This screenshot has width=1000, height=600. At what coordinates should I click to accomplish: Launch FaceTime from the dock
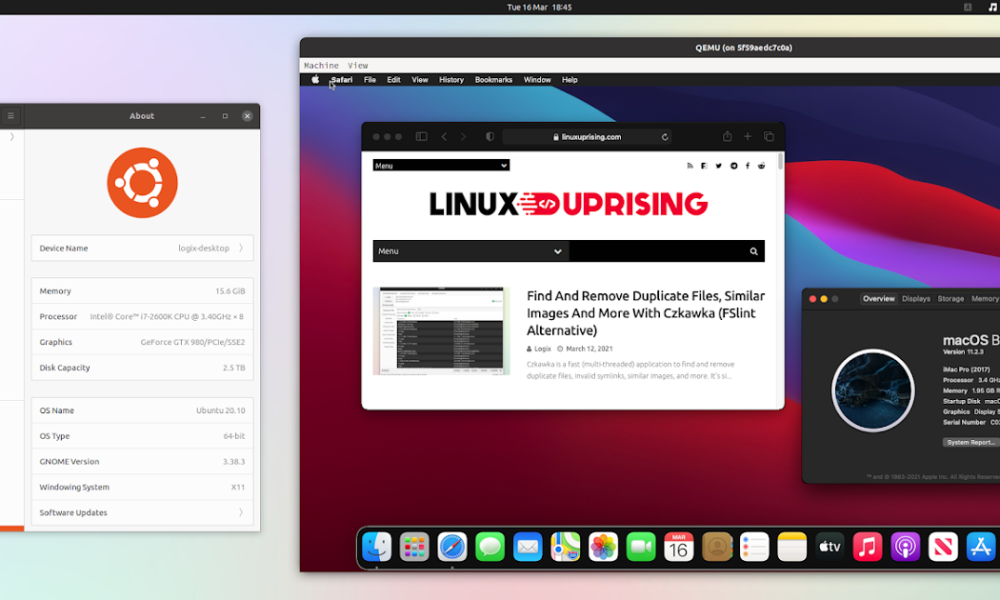tap(641, 546)
